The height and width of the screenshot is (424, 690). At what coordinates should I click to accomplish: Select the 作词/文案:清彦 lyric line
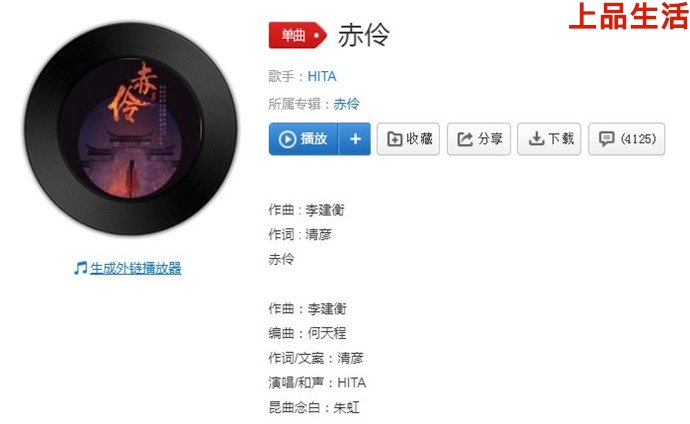[x=316, y=358]
